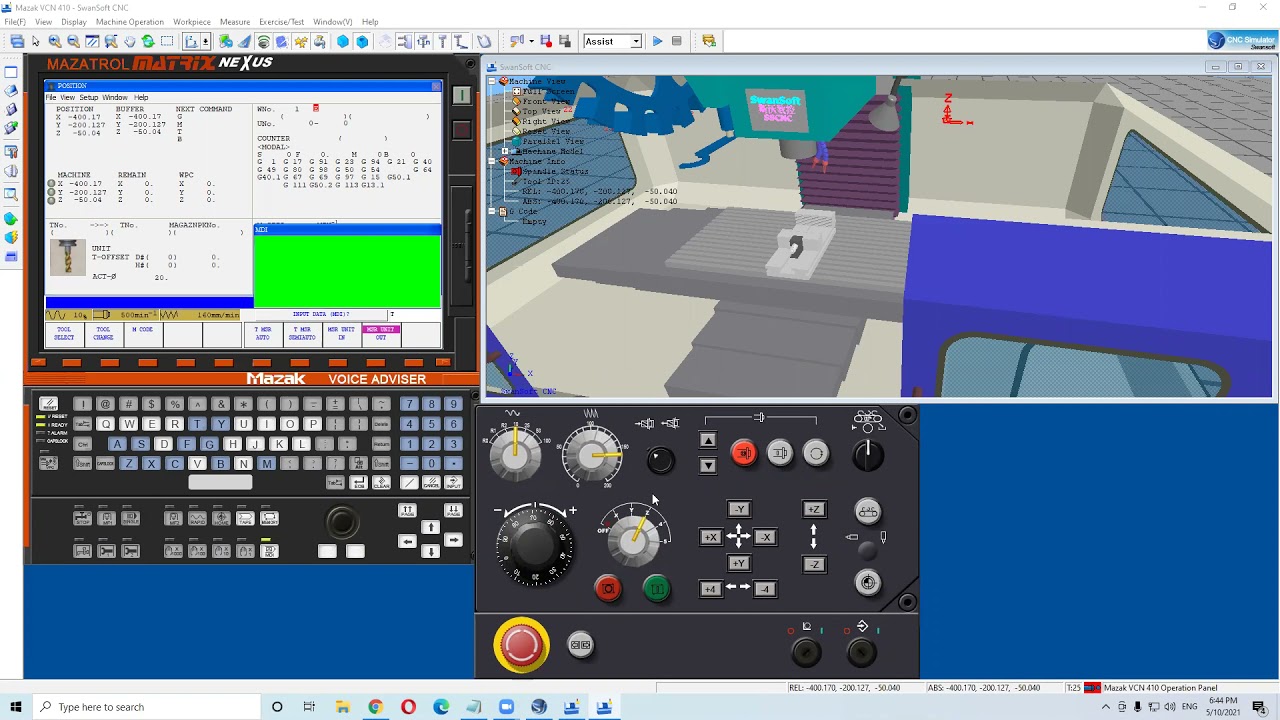Click the -Y axis jog button
1280x720 pixels.
coord(739,509)
